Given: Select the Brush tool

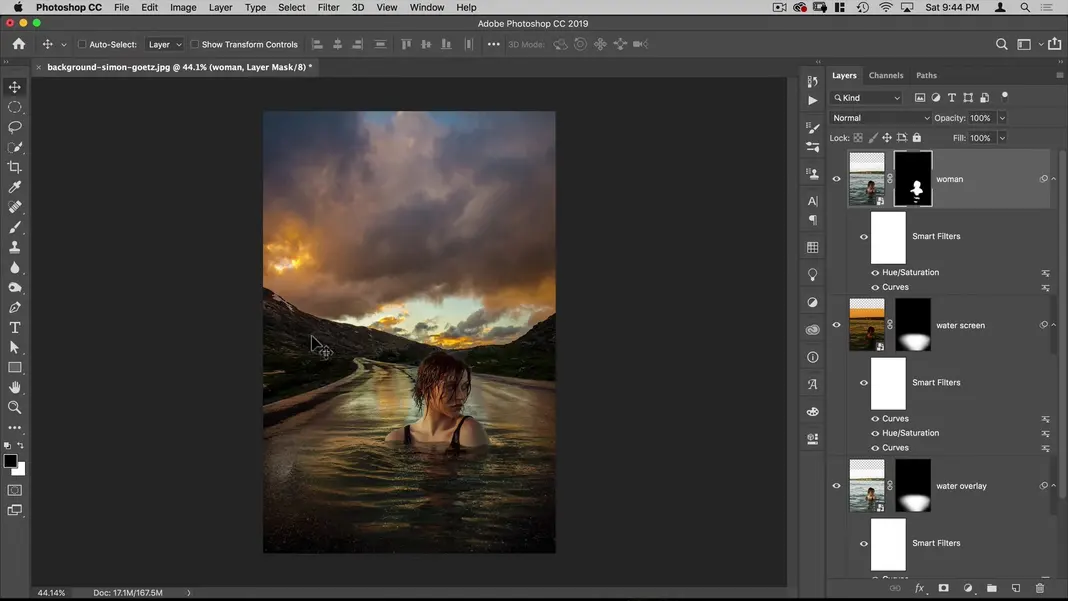Looking at the screenshot, I should [14, 227].
